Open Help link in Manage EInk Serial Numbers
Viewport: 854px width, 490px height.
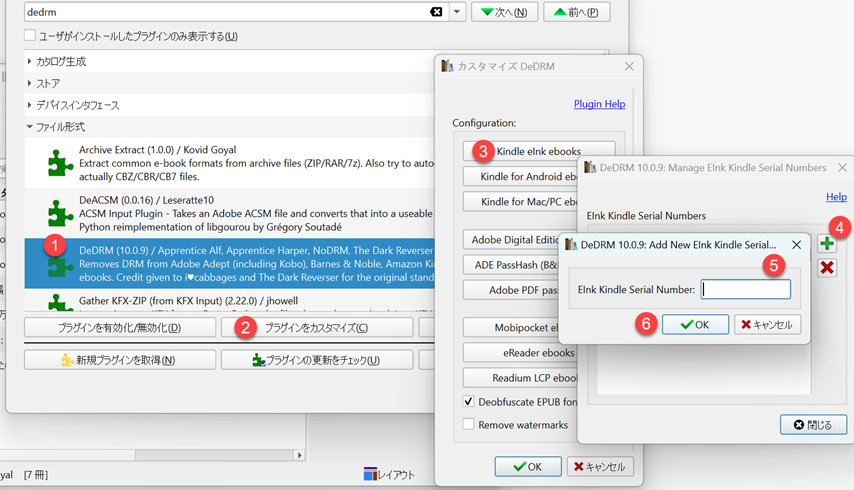[x=836, y=197]
